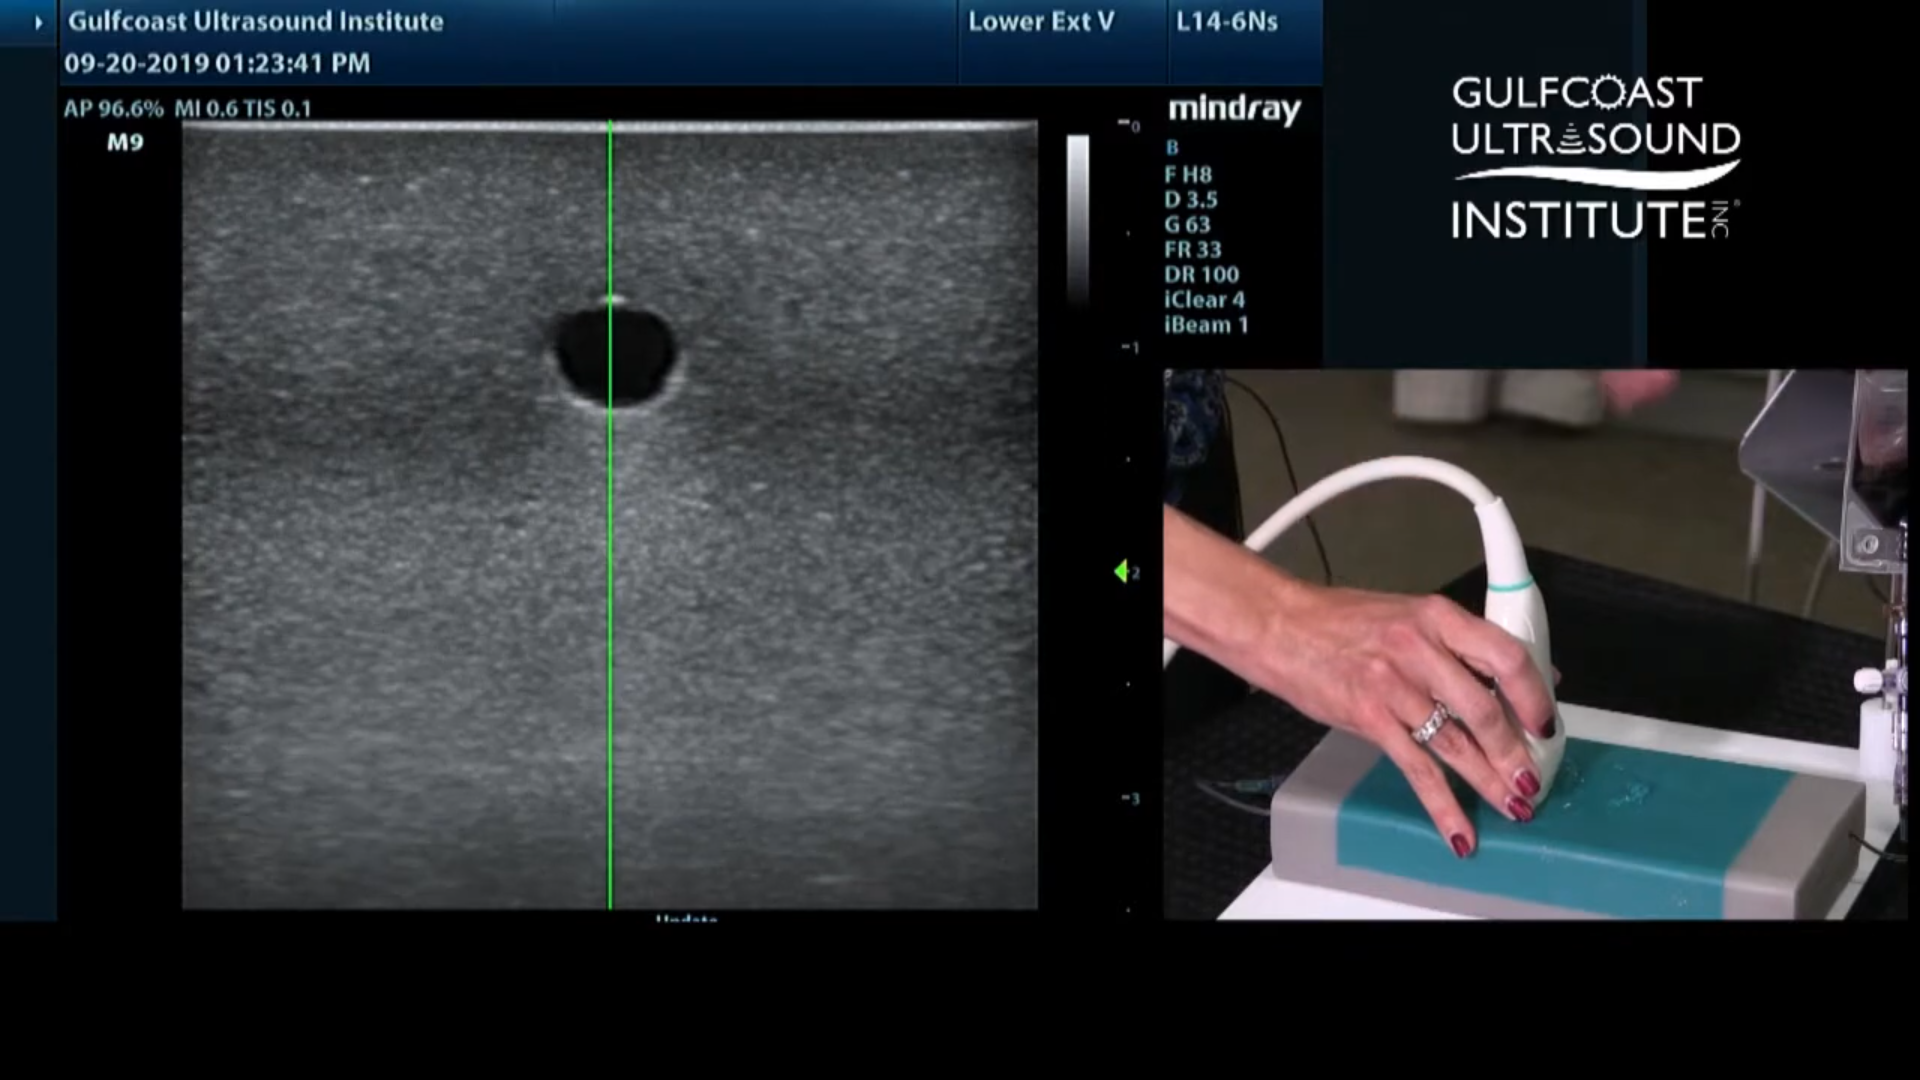
Task: Select the L14-6Ns transducer label
Action: click(1226, 22)
